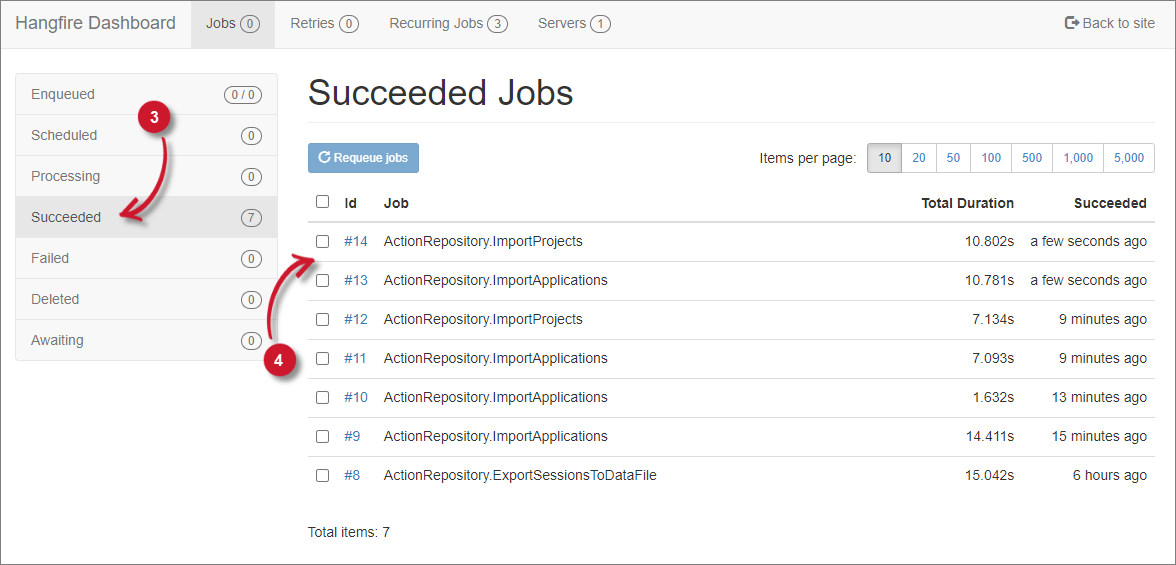Click the refresh icon on Requeue jobs
This screenshot has width=1176, height=565.
325,158
